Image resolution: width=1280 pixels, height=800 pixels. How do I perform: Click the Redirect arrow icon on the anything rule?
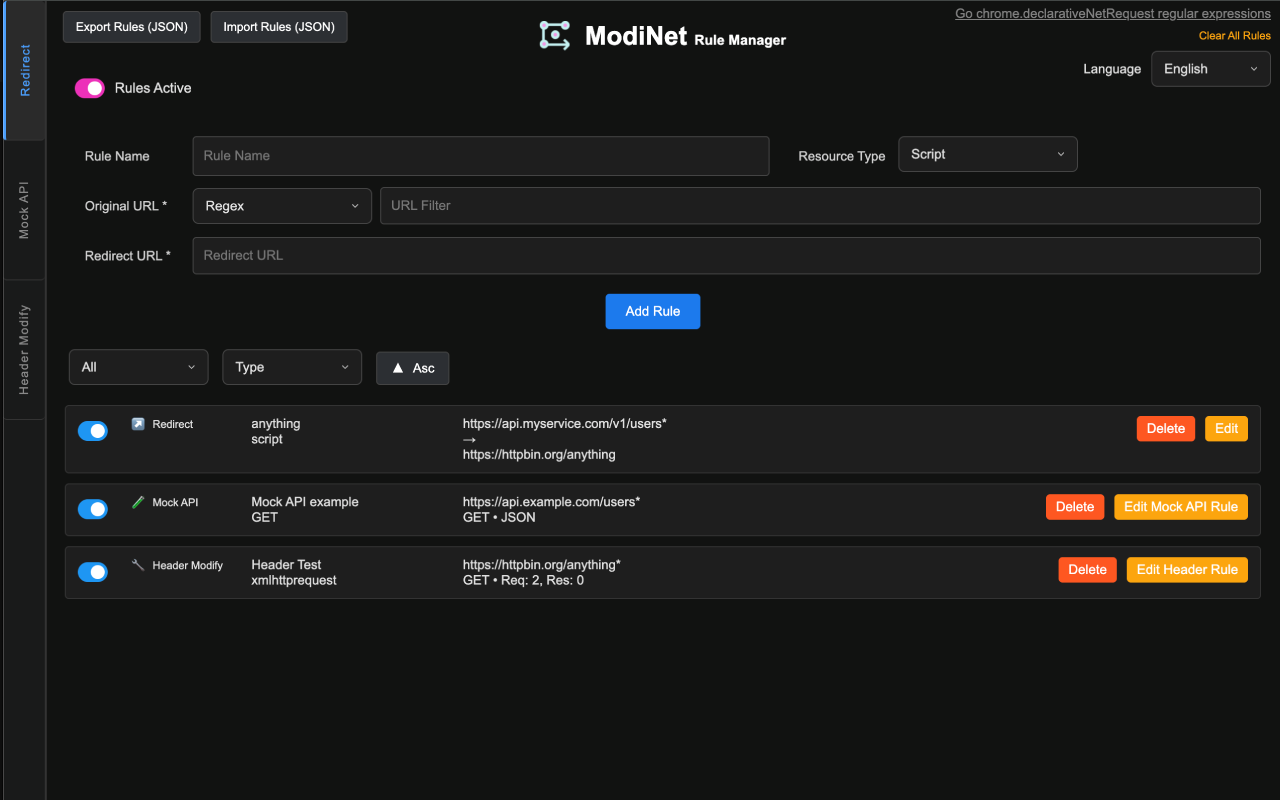[x=138, y=423]
